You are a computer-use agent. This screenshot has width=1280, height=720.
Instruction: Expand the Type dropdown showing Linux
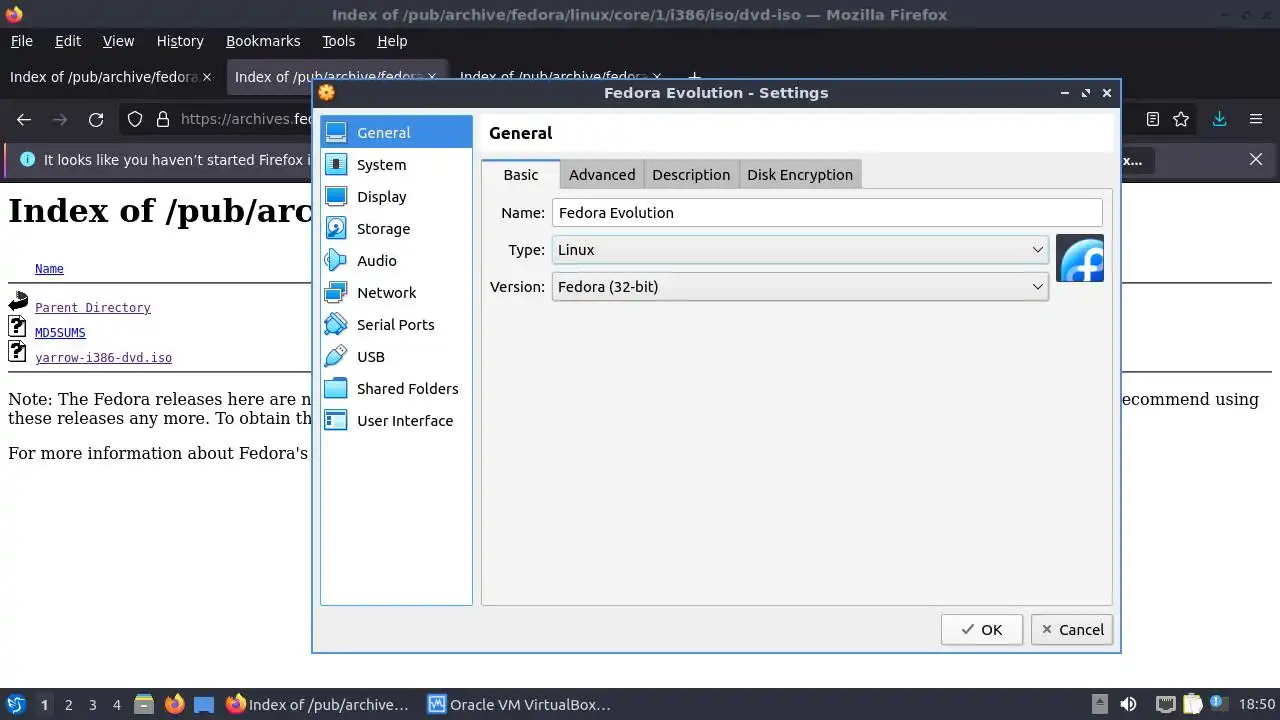[799, 250]
